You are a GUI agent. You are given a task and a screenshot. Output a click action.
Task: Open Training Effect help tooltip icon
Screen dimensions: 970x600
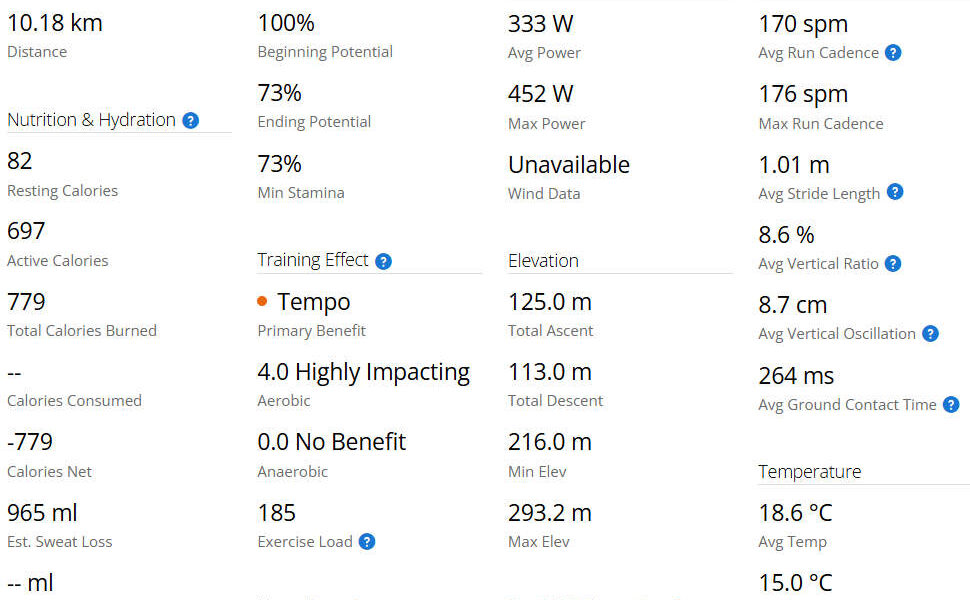[x=383, y=261]
